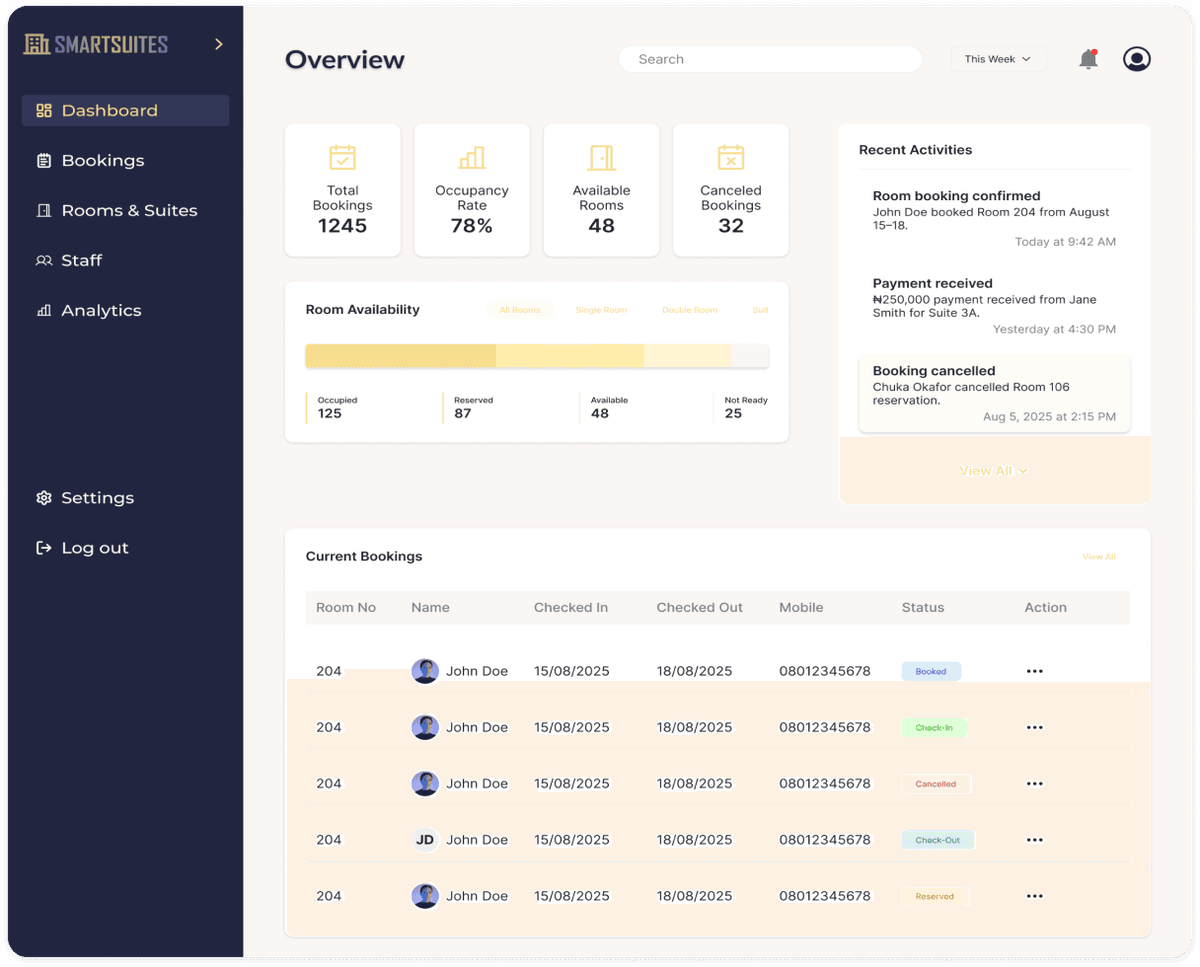Click the notification bell icon
Image resolution: width=1200 pixels, height=967 pixels.
click(x=1088, y=59)
